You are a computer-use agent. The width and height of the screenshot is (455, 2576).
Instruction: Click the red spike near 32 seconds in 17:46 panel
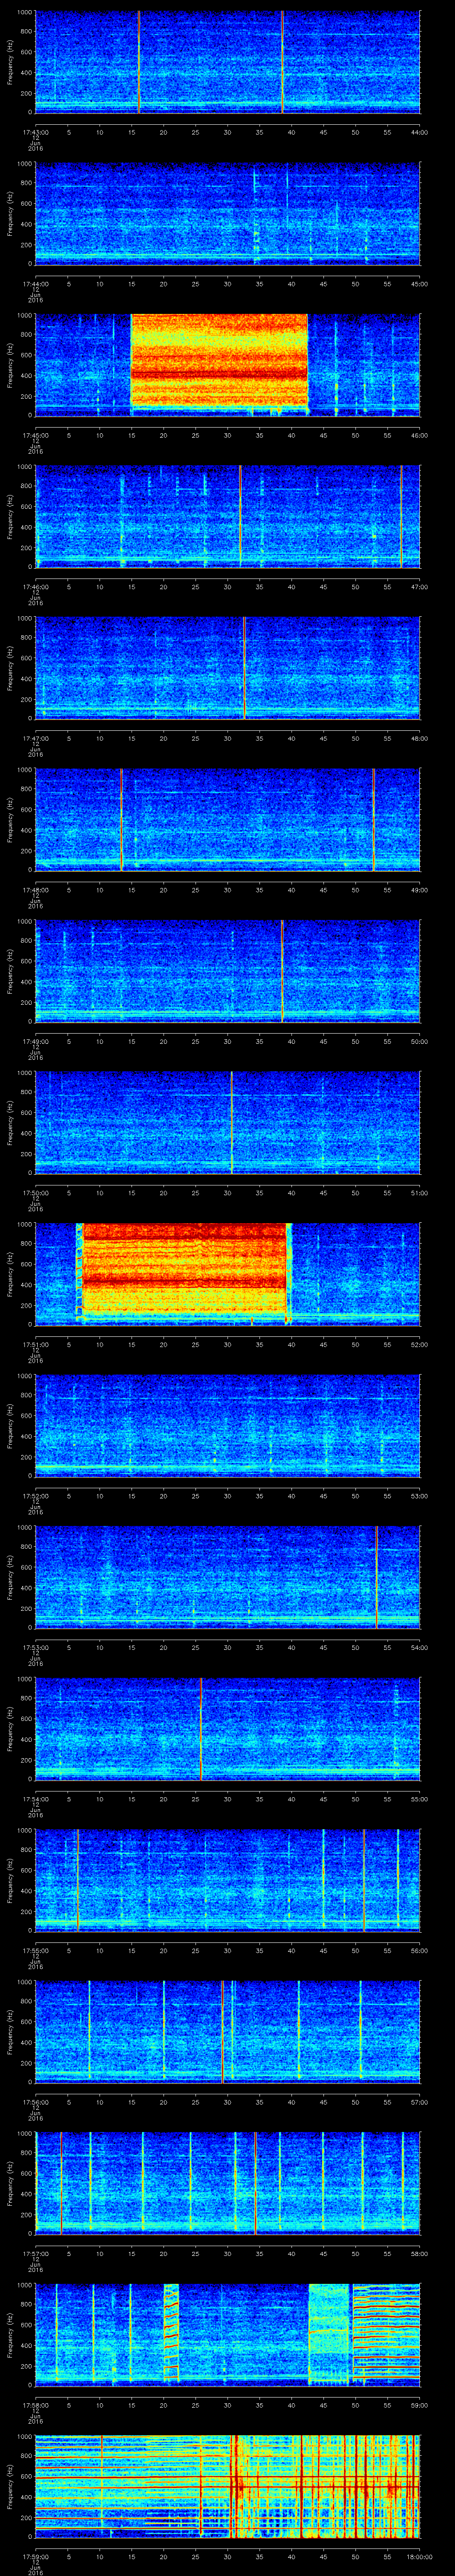240,516
